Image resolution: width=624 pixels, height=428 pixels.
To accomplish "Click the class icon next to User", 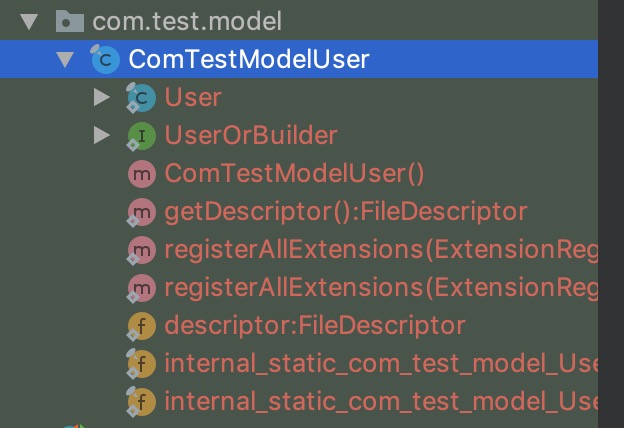I will pos(140,97).
